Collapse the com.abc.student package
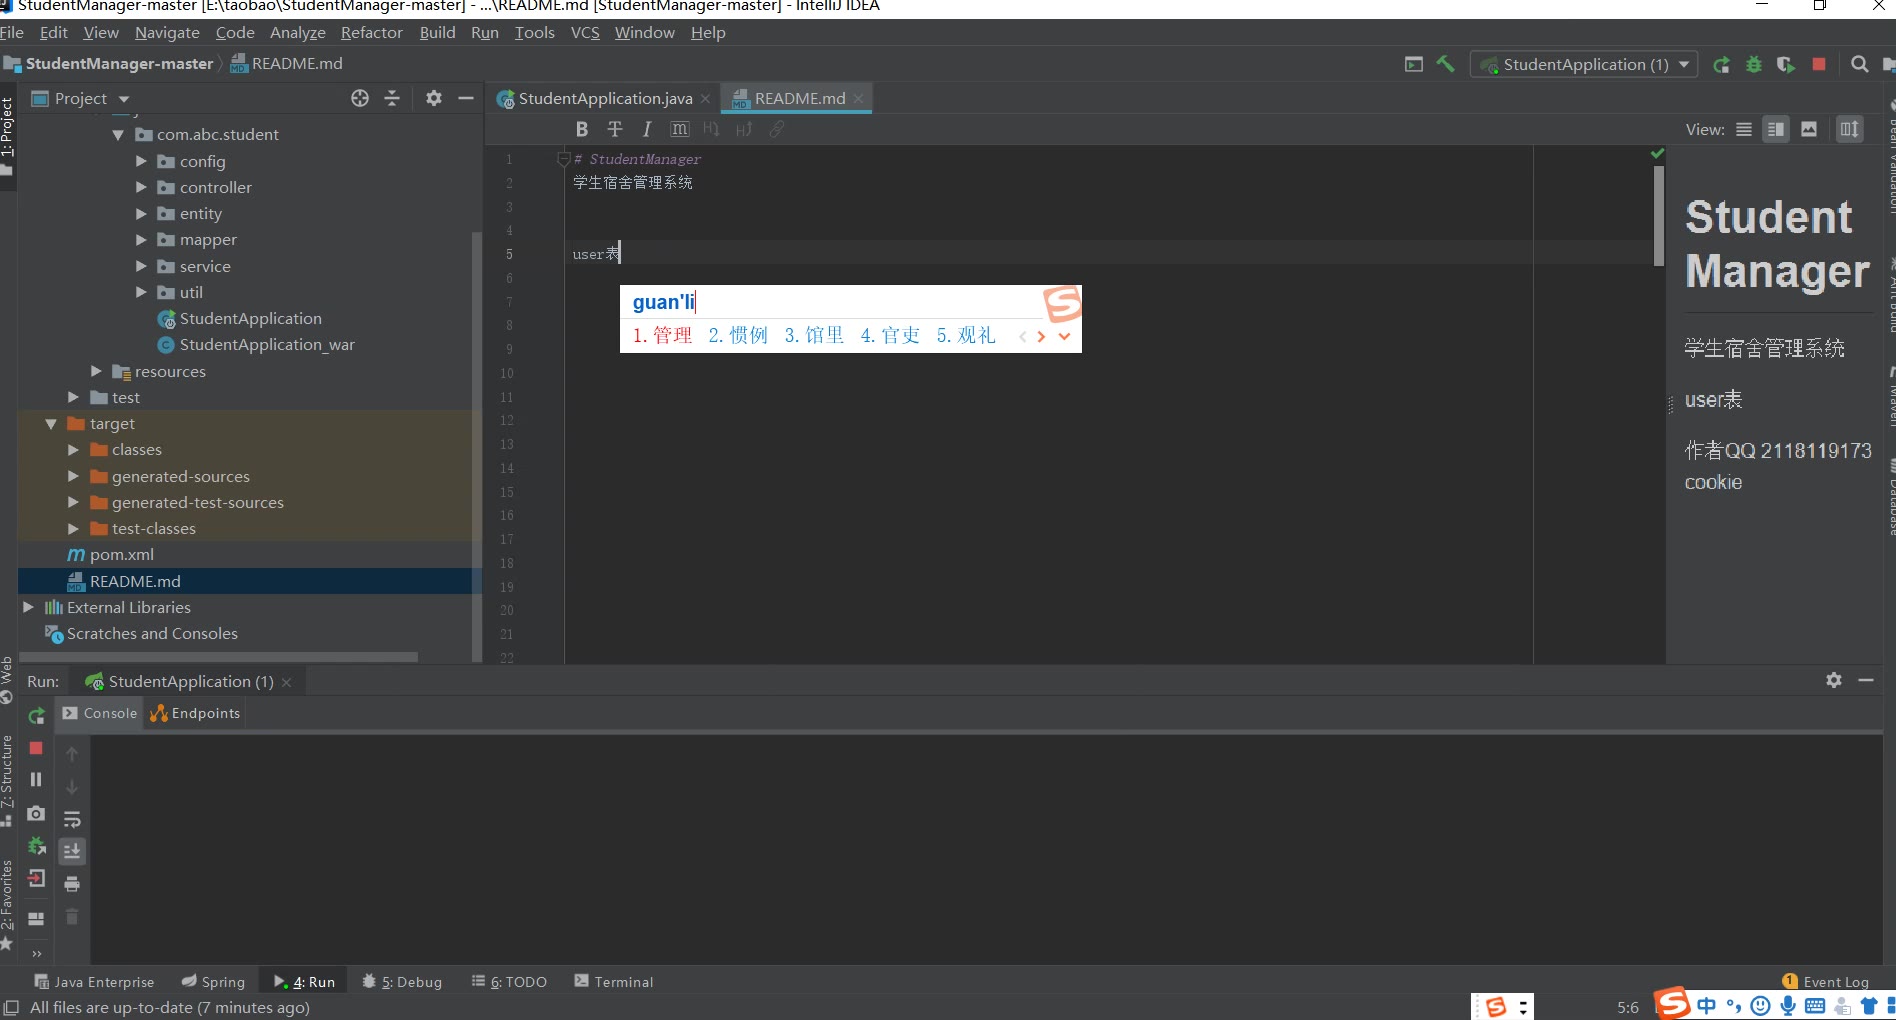This screenshot has height=1020, width=1896. click(x=118, y=135)
